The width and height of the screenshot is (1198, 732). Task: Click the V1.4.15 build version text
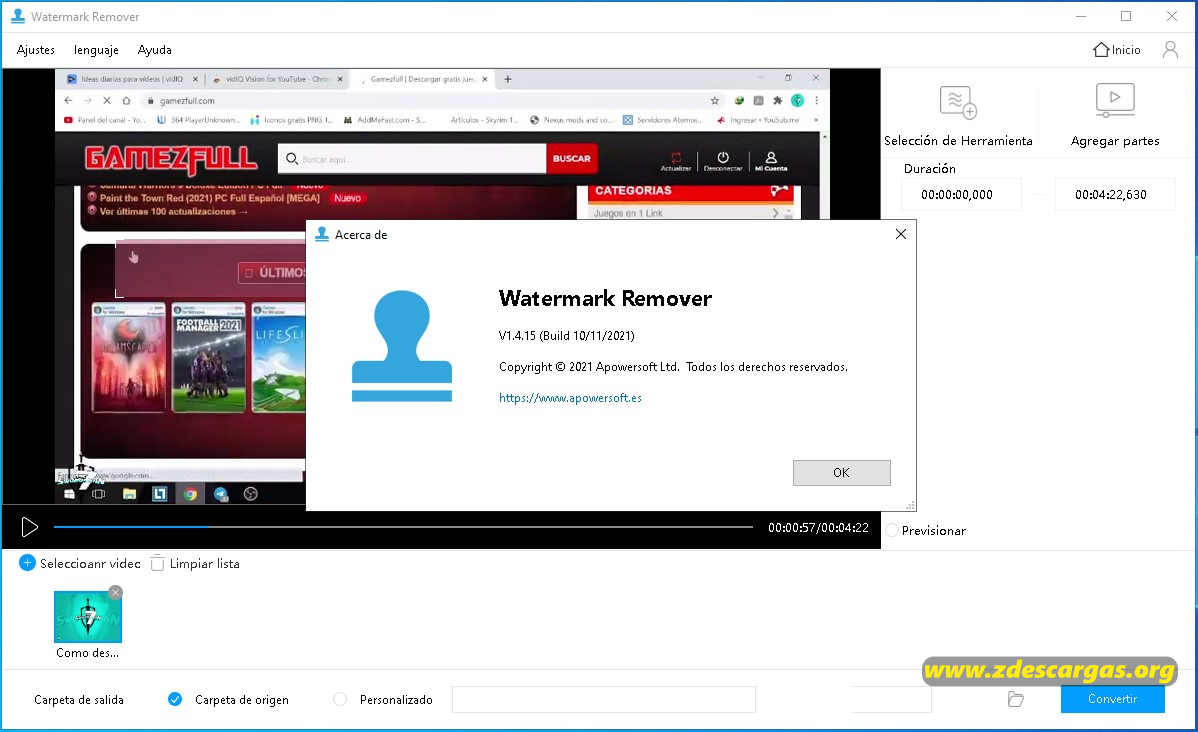(x=566, y=335)
